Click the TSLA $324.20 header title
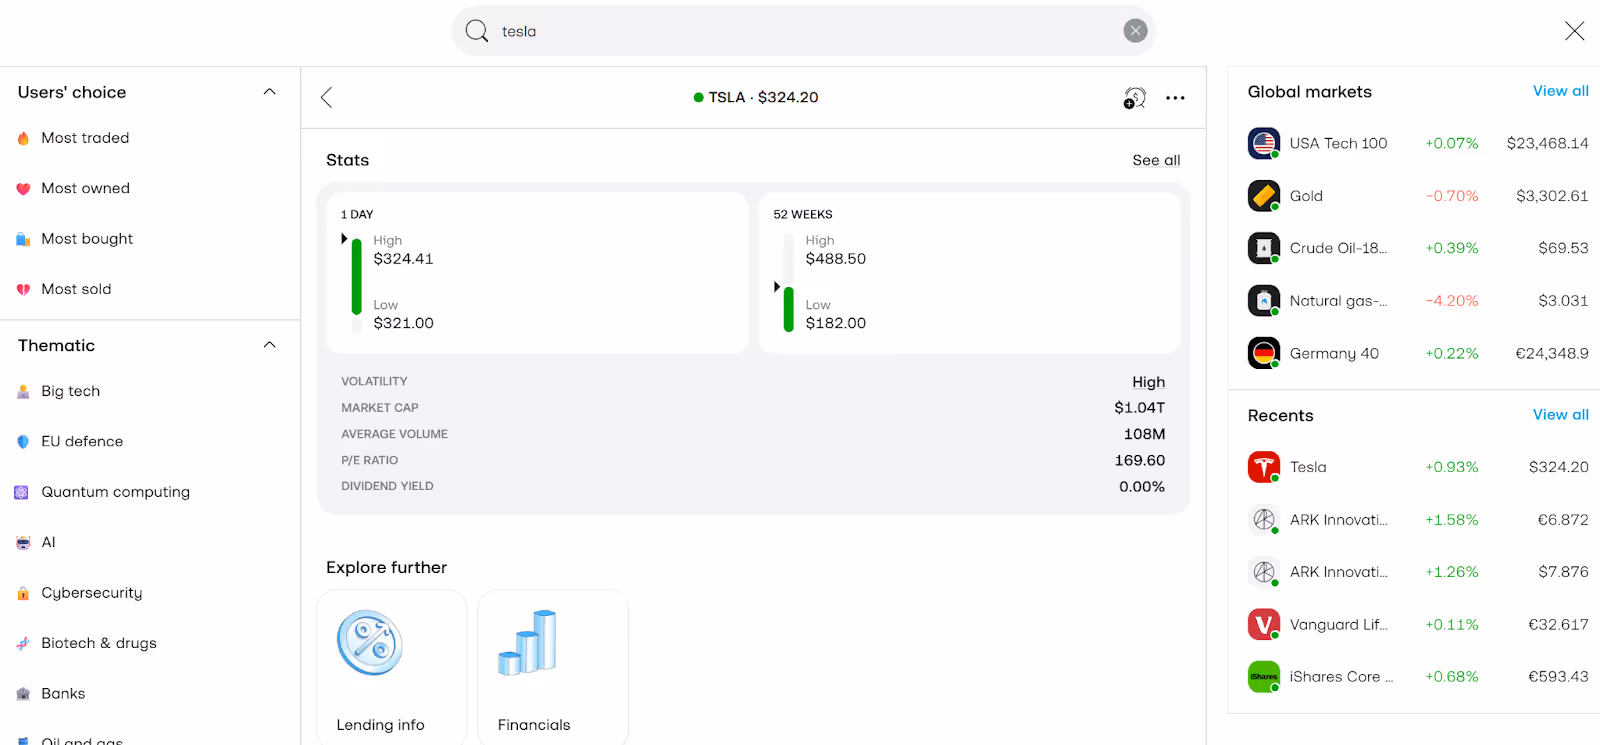Viewport: 1600px width, 745px height. (x=756, y=97)
